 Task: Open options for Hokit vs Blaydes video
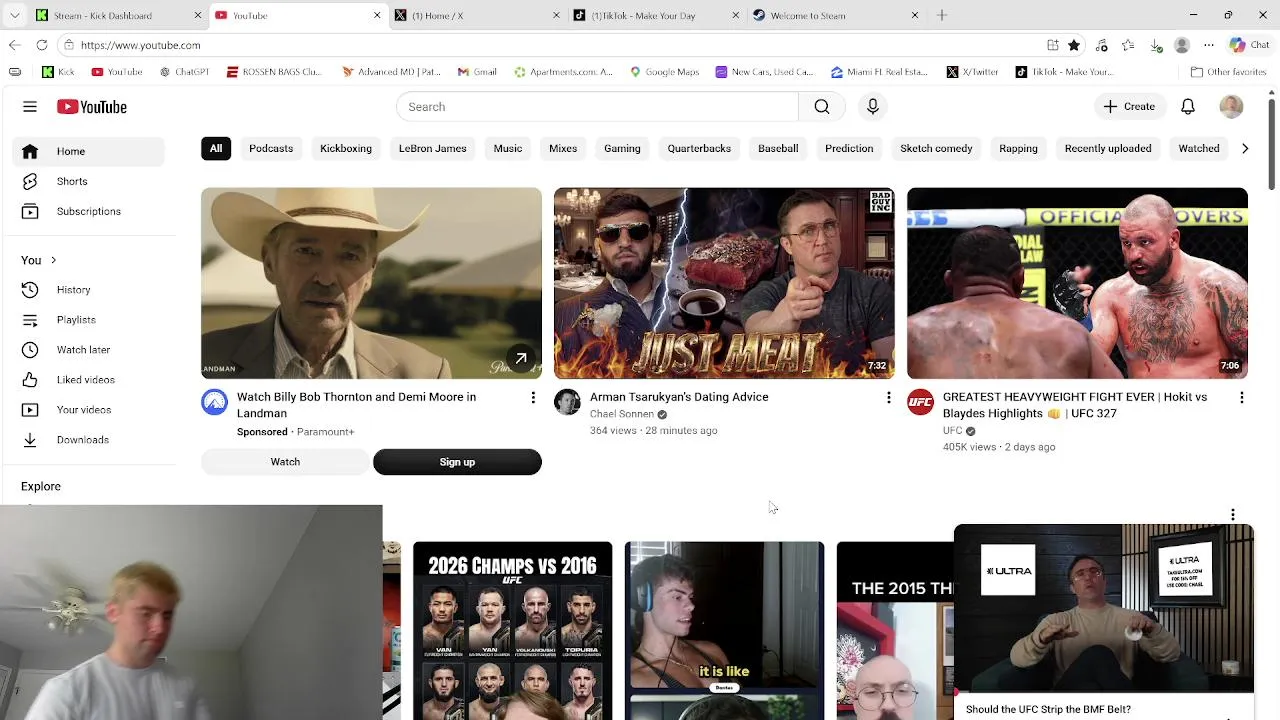point(1241,398)
